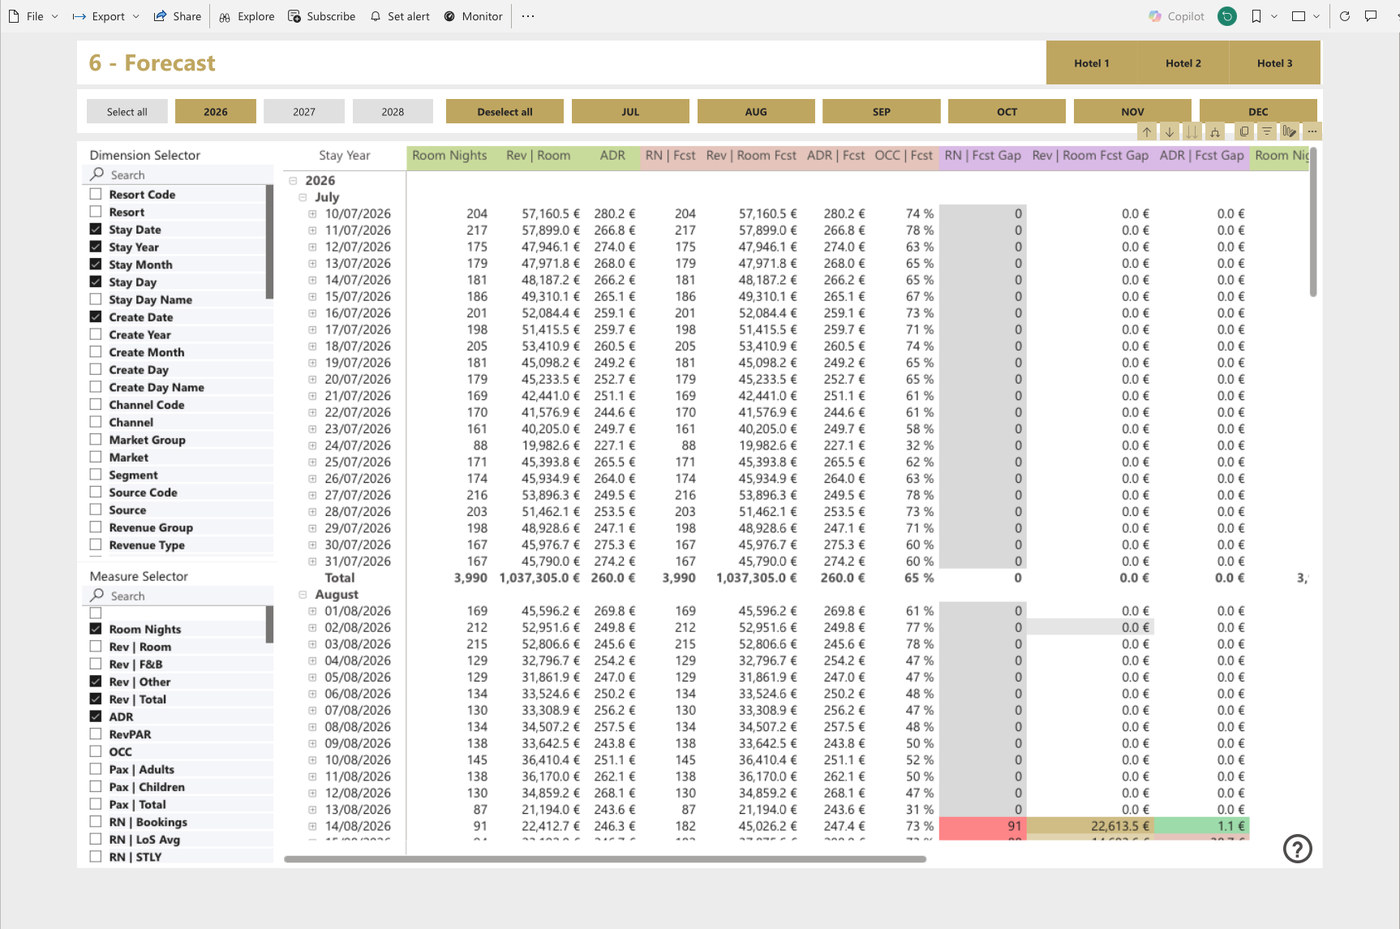Uncheck the Room Nights measure checkbox
The image size is (1400, 929).
coord(96,629)
